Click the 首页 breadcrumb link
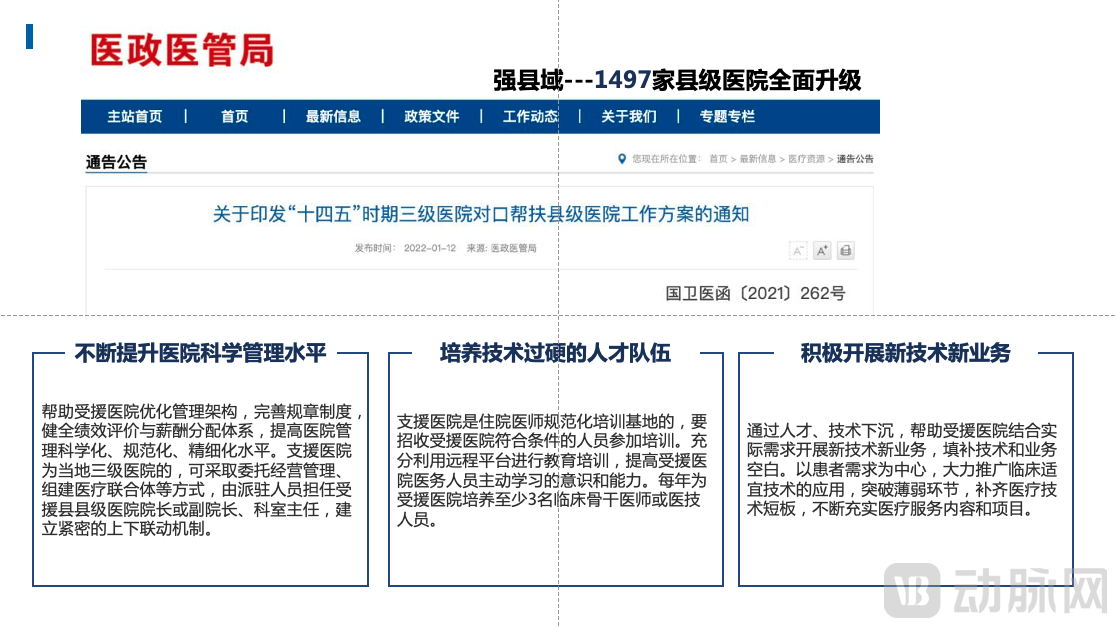The width and height of the screenshot is (1117, 628). click(718, 159)
